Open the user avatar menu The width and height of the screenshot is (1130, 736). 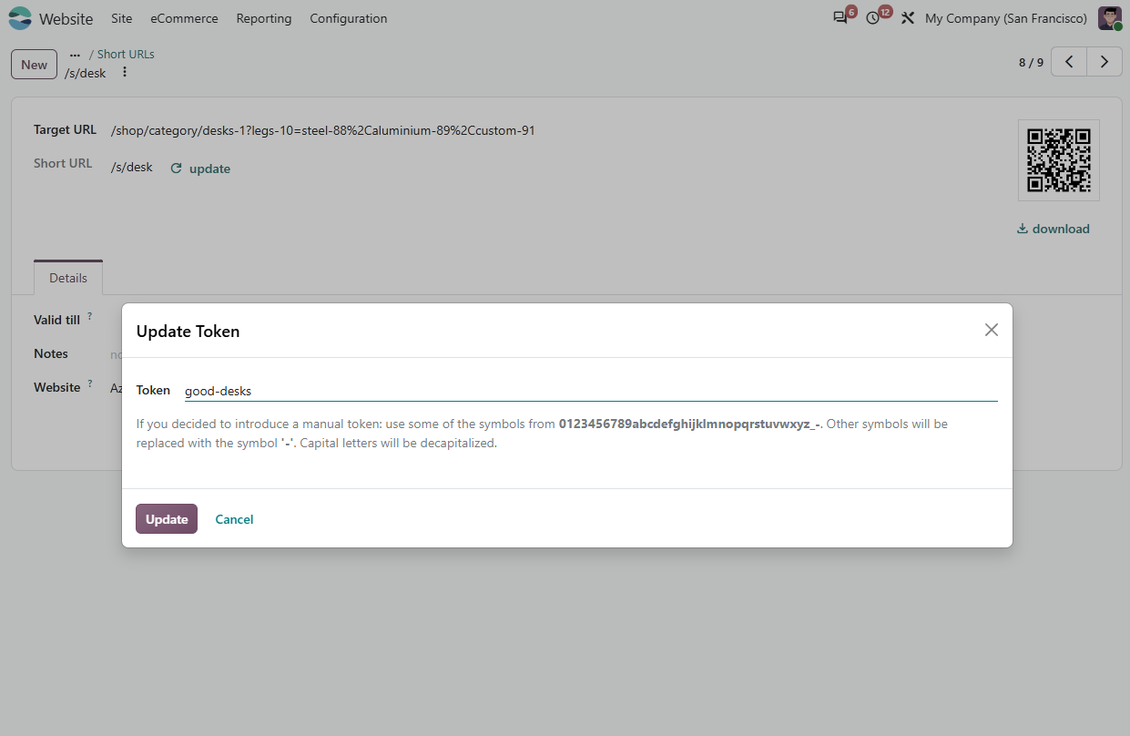click(1110, 18)
